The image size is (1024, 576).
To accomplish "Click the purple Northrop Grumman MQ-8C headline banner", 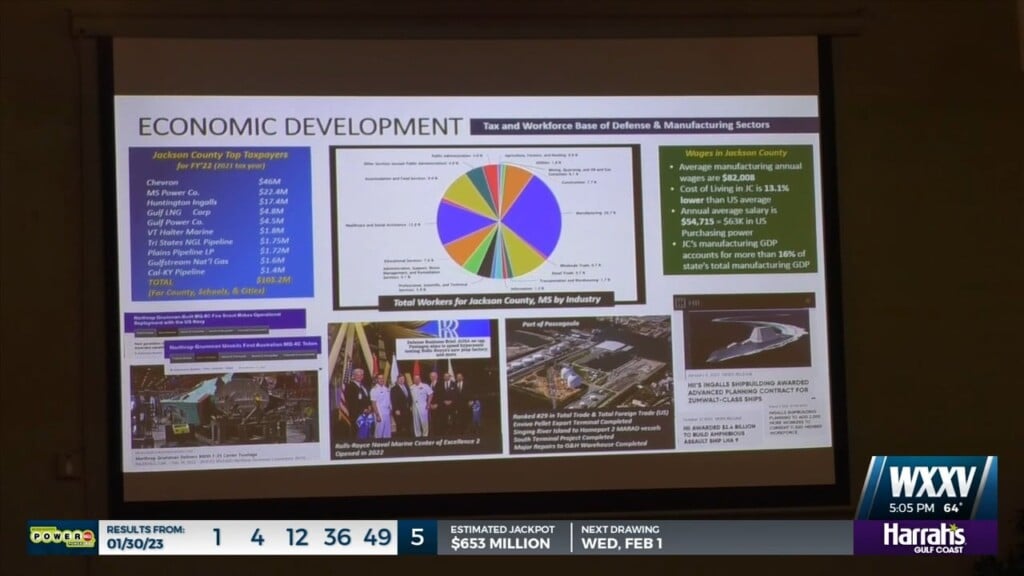I will (215, 319).
